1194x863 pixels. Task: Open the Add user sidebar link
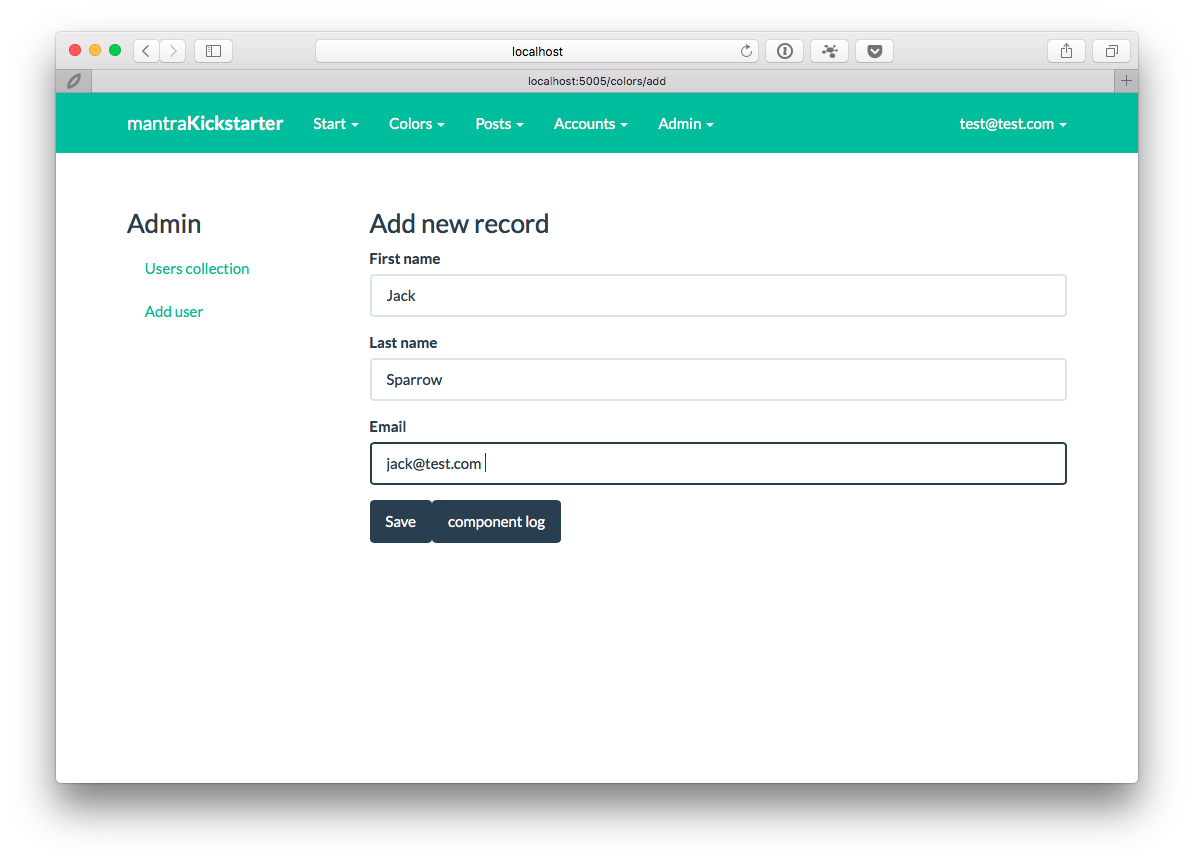click(x=174, y=312)
